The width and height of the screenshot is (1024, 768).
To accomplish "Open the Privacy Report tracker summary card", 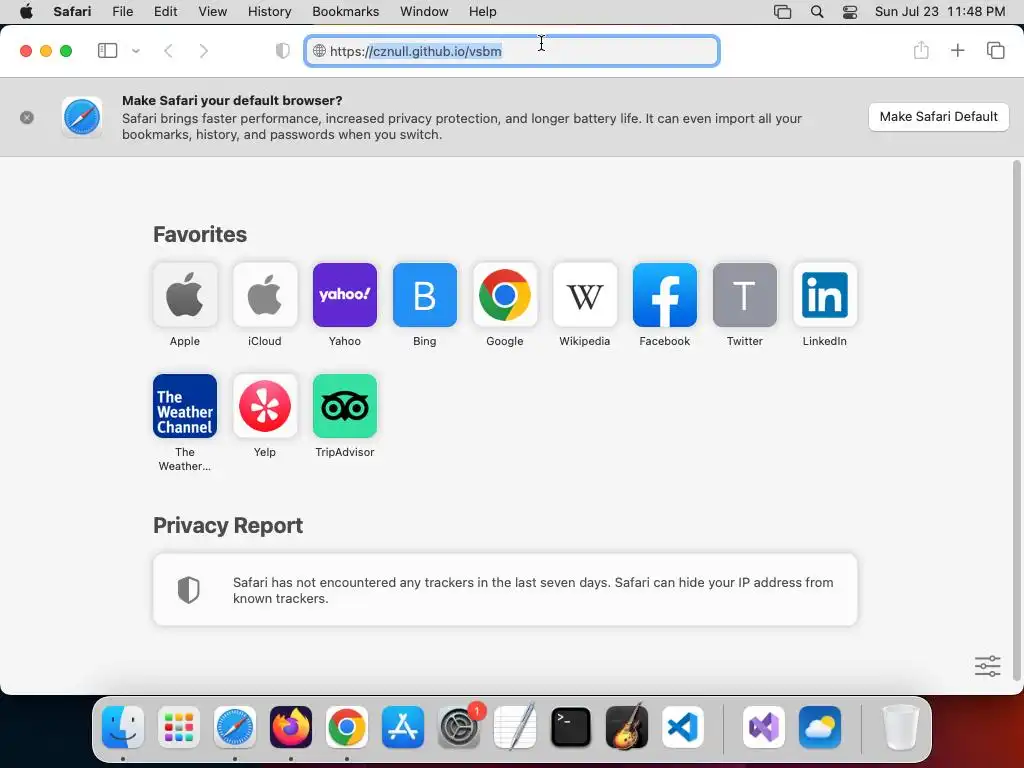I will point(505,590).
